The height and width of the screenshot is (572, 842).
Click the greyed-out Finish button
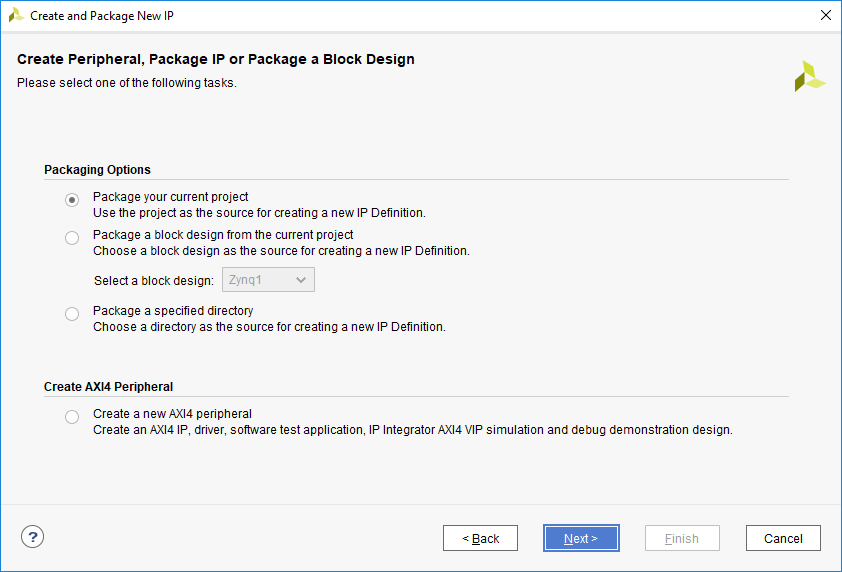(x=682, y=538)
